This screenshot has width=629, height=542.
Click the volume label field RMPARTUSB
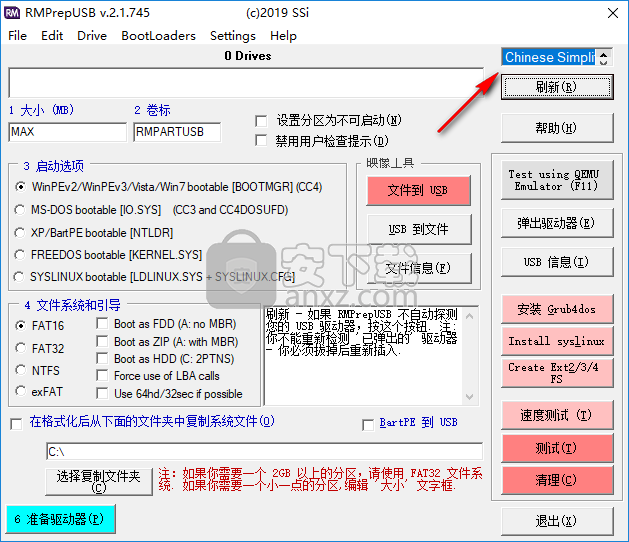(x=177, y=132)
